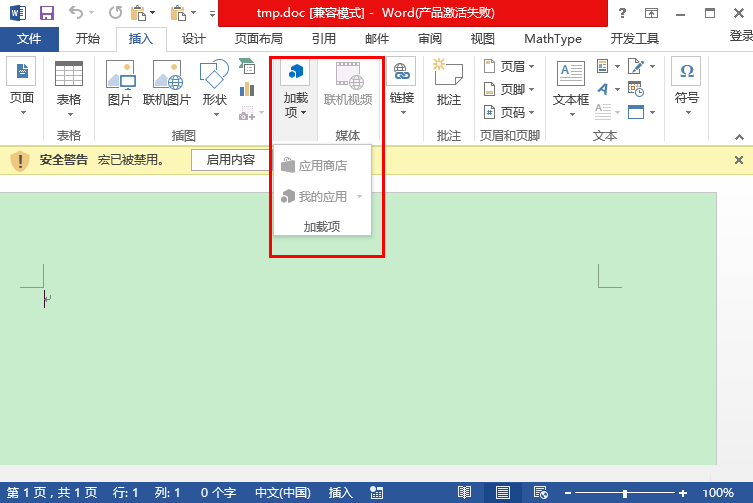Switch to the Review (审阅) tab
The image size is (753, 503).
click(430, 39)
